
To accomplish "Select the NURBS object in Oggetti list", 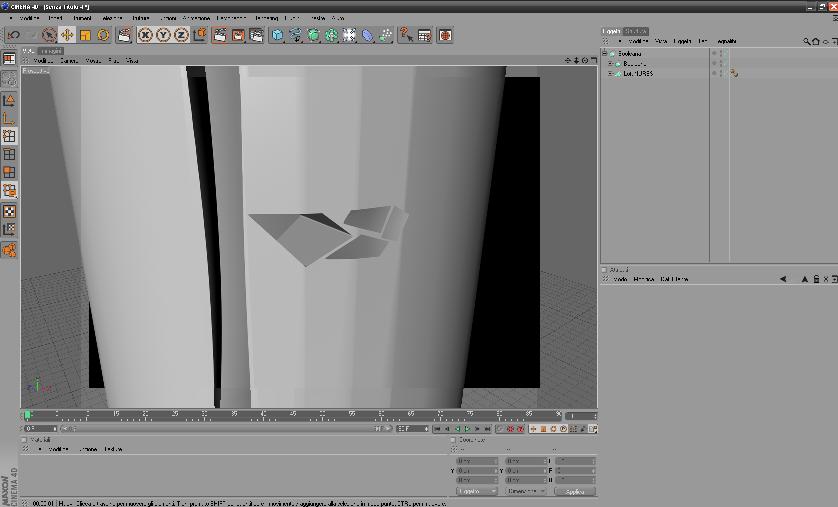I will coord(638,74).
